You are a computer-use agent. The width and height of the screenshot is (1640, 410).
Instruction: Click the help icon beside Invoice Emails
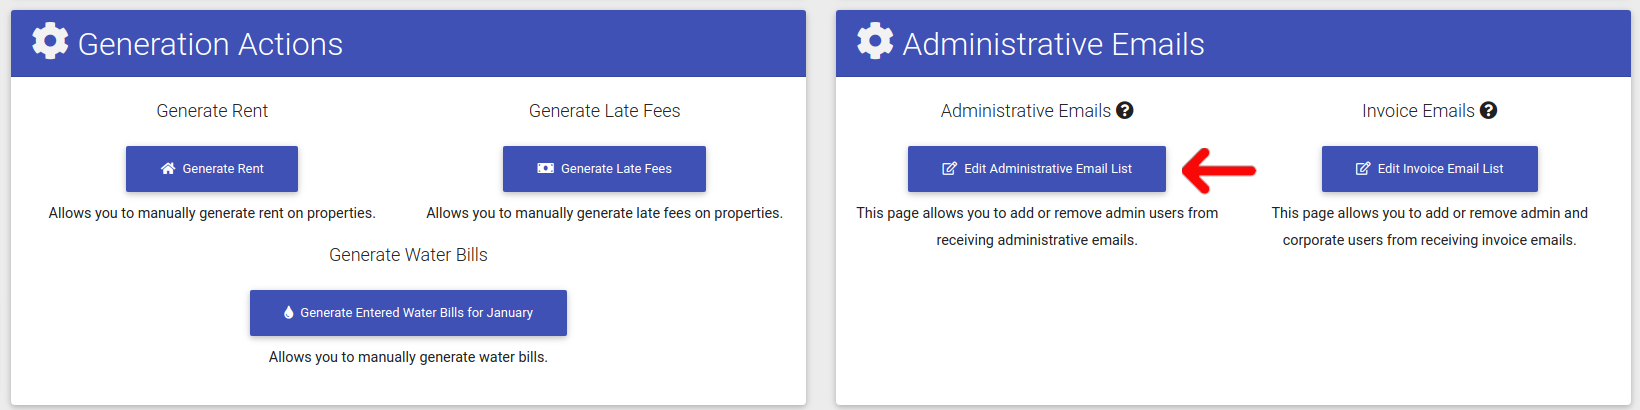click(x=1489, y=111)
